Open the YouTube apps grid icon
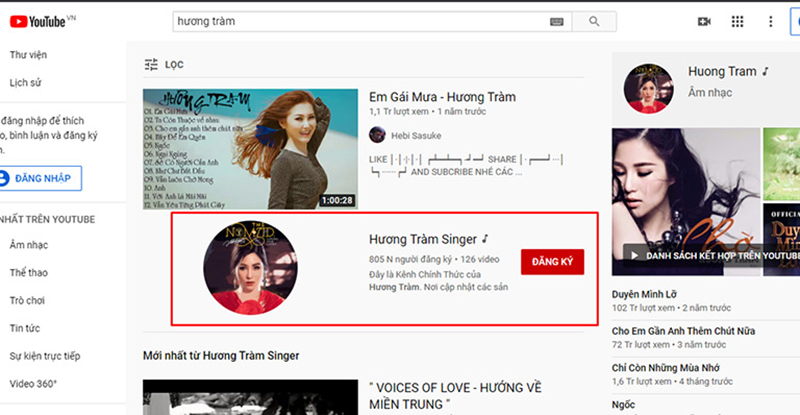The height and width of the screenshot is (415, 800). (x=737, y=21)
